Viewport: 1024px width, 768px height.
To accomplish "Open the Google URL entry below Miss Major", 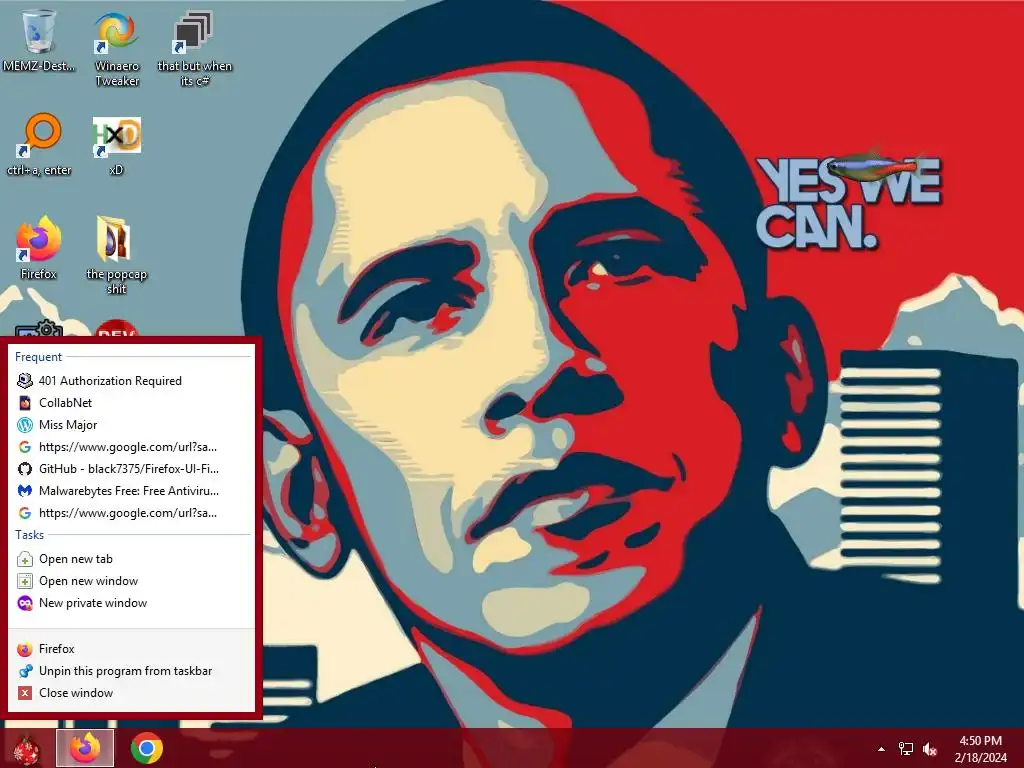I will click(x=131, y=447).
